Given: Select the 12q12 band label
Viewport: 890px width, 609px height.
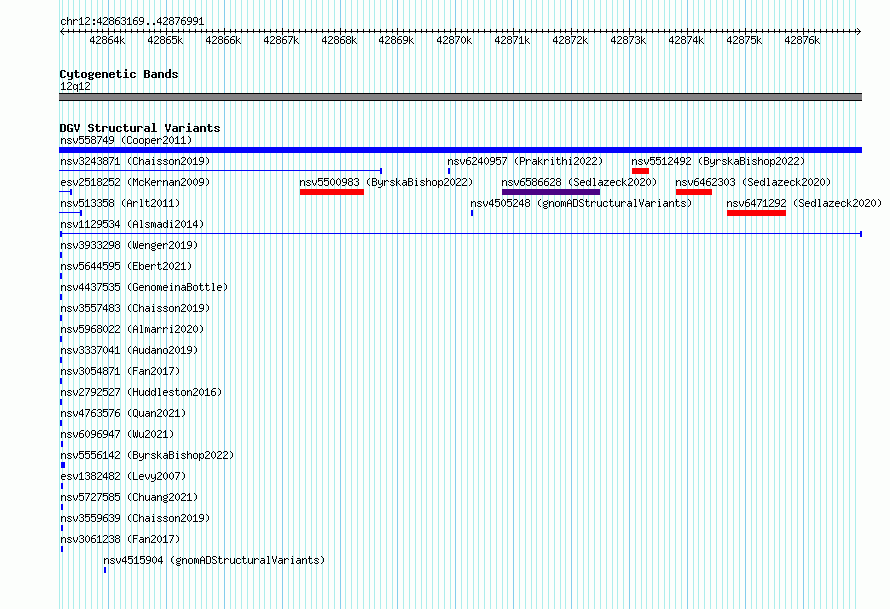Looking at the screenshot, I should coord(75,86).
